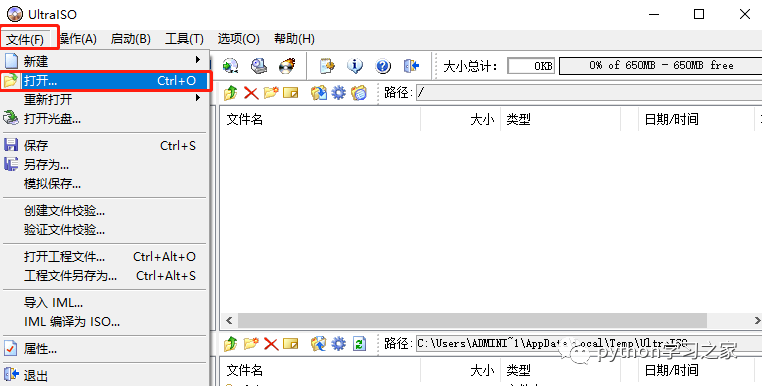The height and width of the screenshot is (386, 762).
Task: Click the green refresh icon in local toolbar
Action: 359,344
